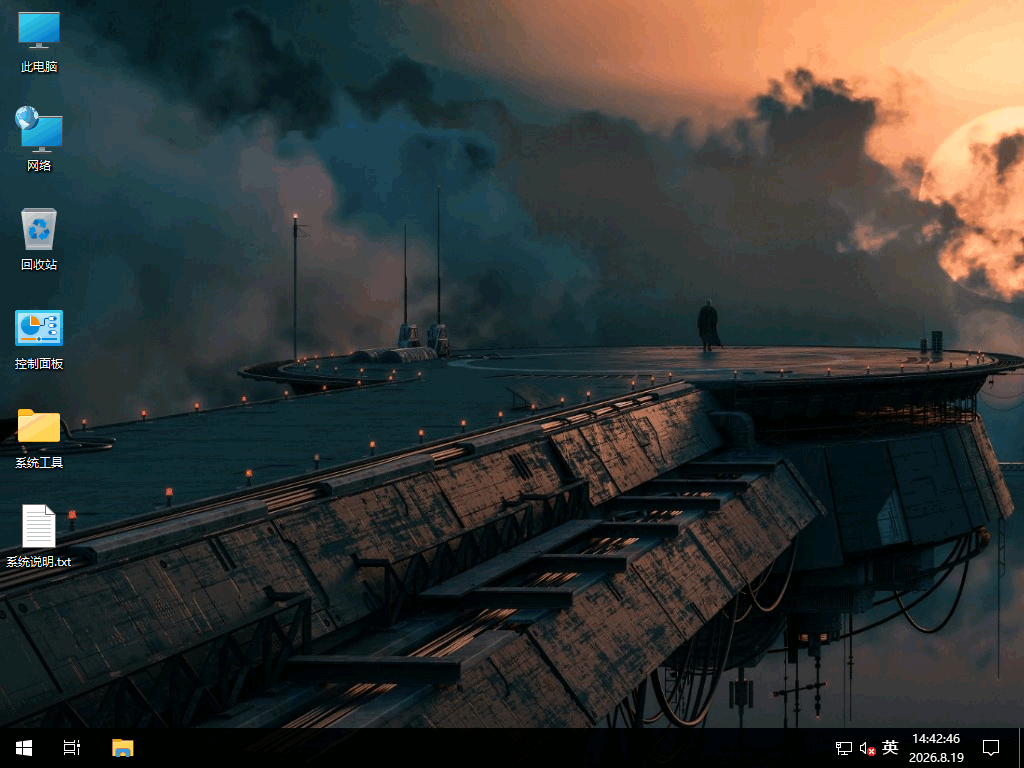Open the Windows Start menu

[24, 748]
